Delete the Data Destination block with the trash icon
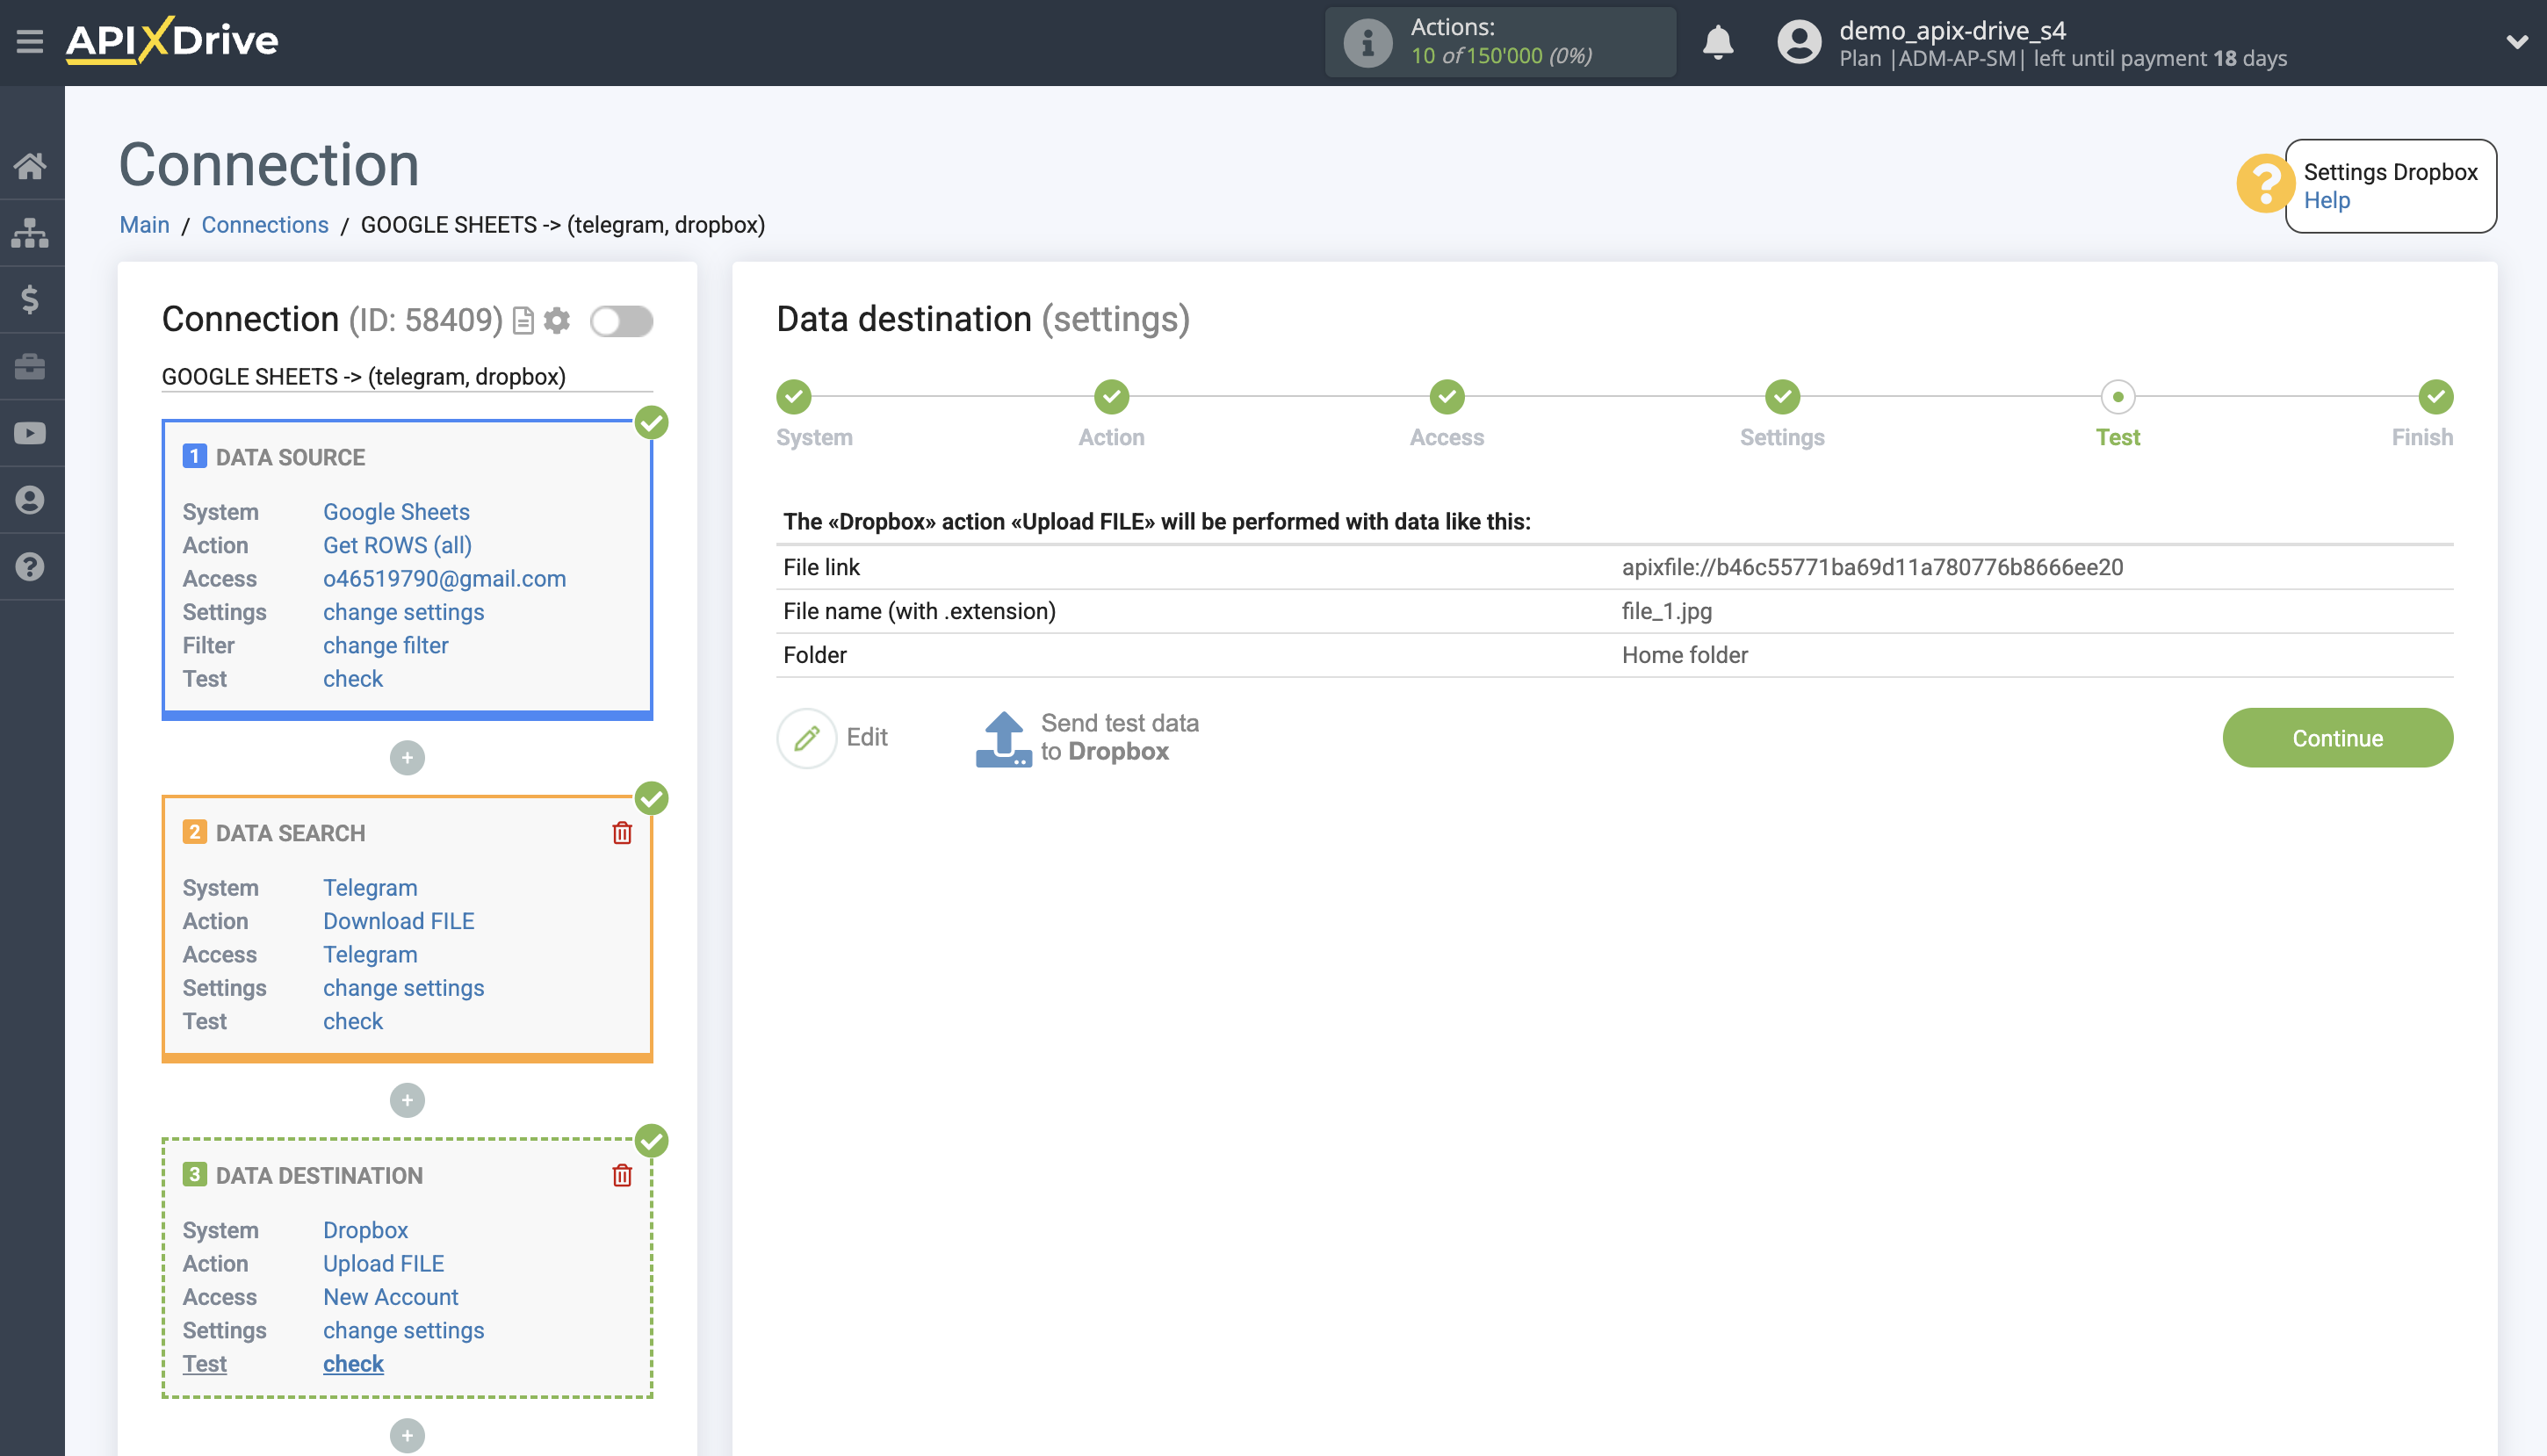 (621, 1175)
